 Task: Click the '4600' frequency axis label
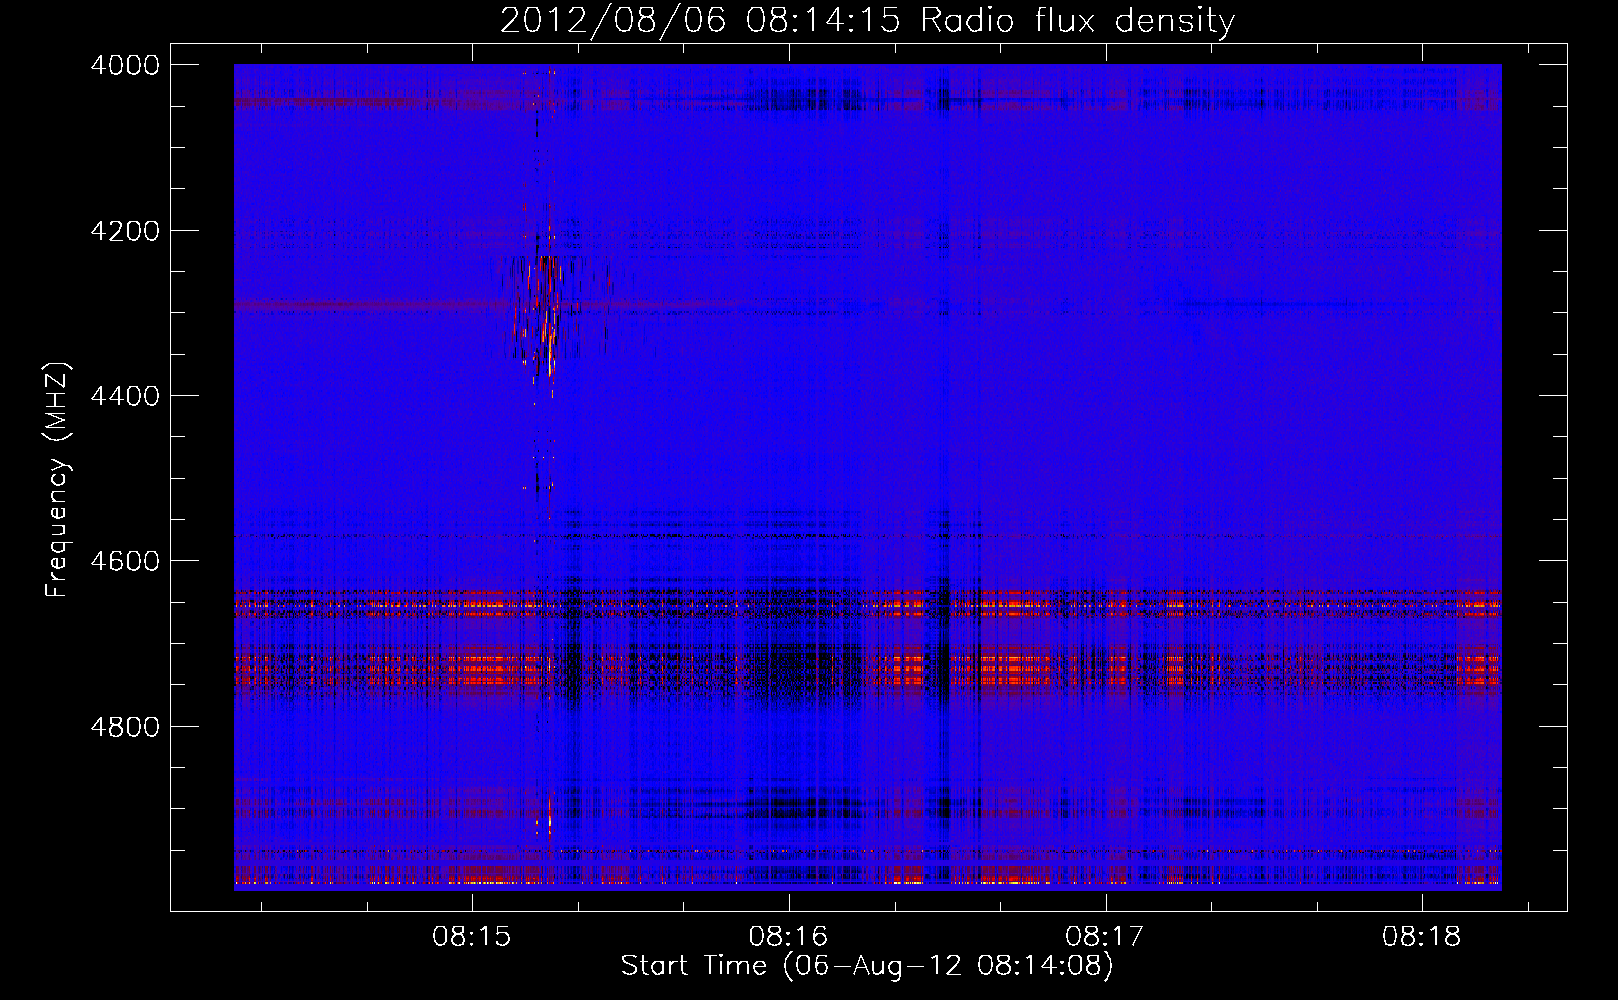click(x=125, y=561)
